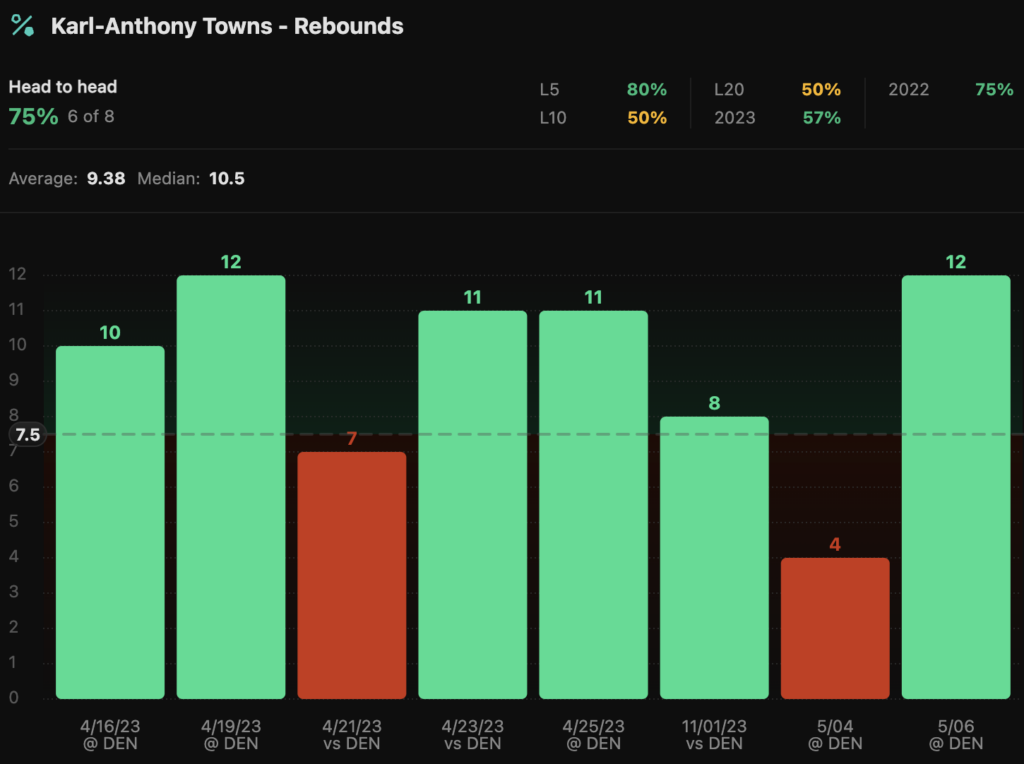The width and height of the screenshot is (1024, 764).
Task: Click the Head to head label
Action: (63, 87)
